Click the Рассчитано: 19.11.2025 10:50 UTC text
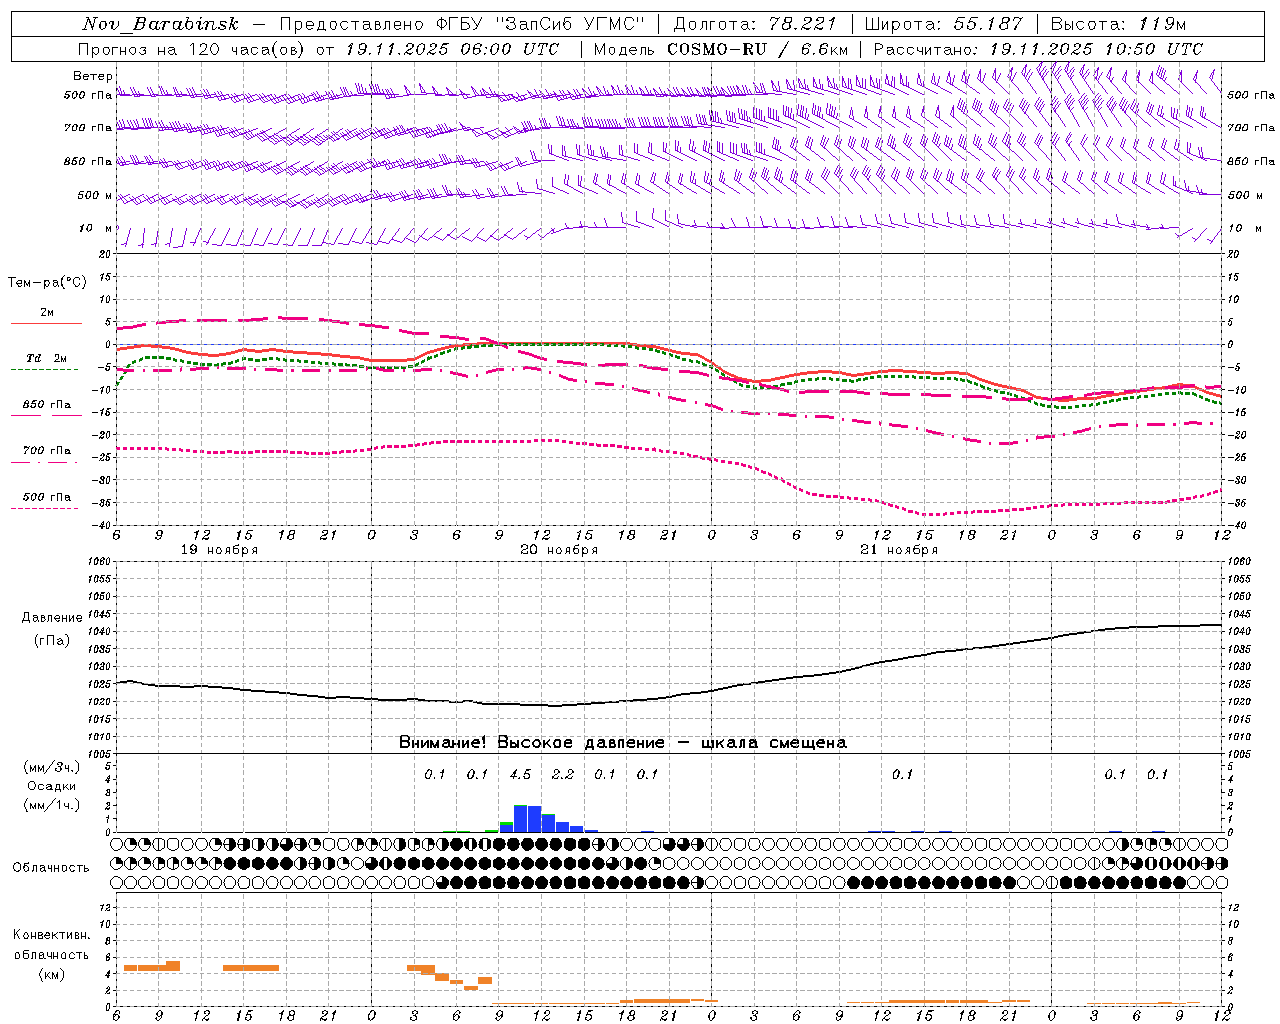1280x1024 pixels. pos(1038,49)
